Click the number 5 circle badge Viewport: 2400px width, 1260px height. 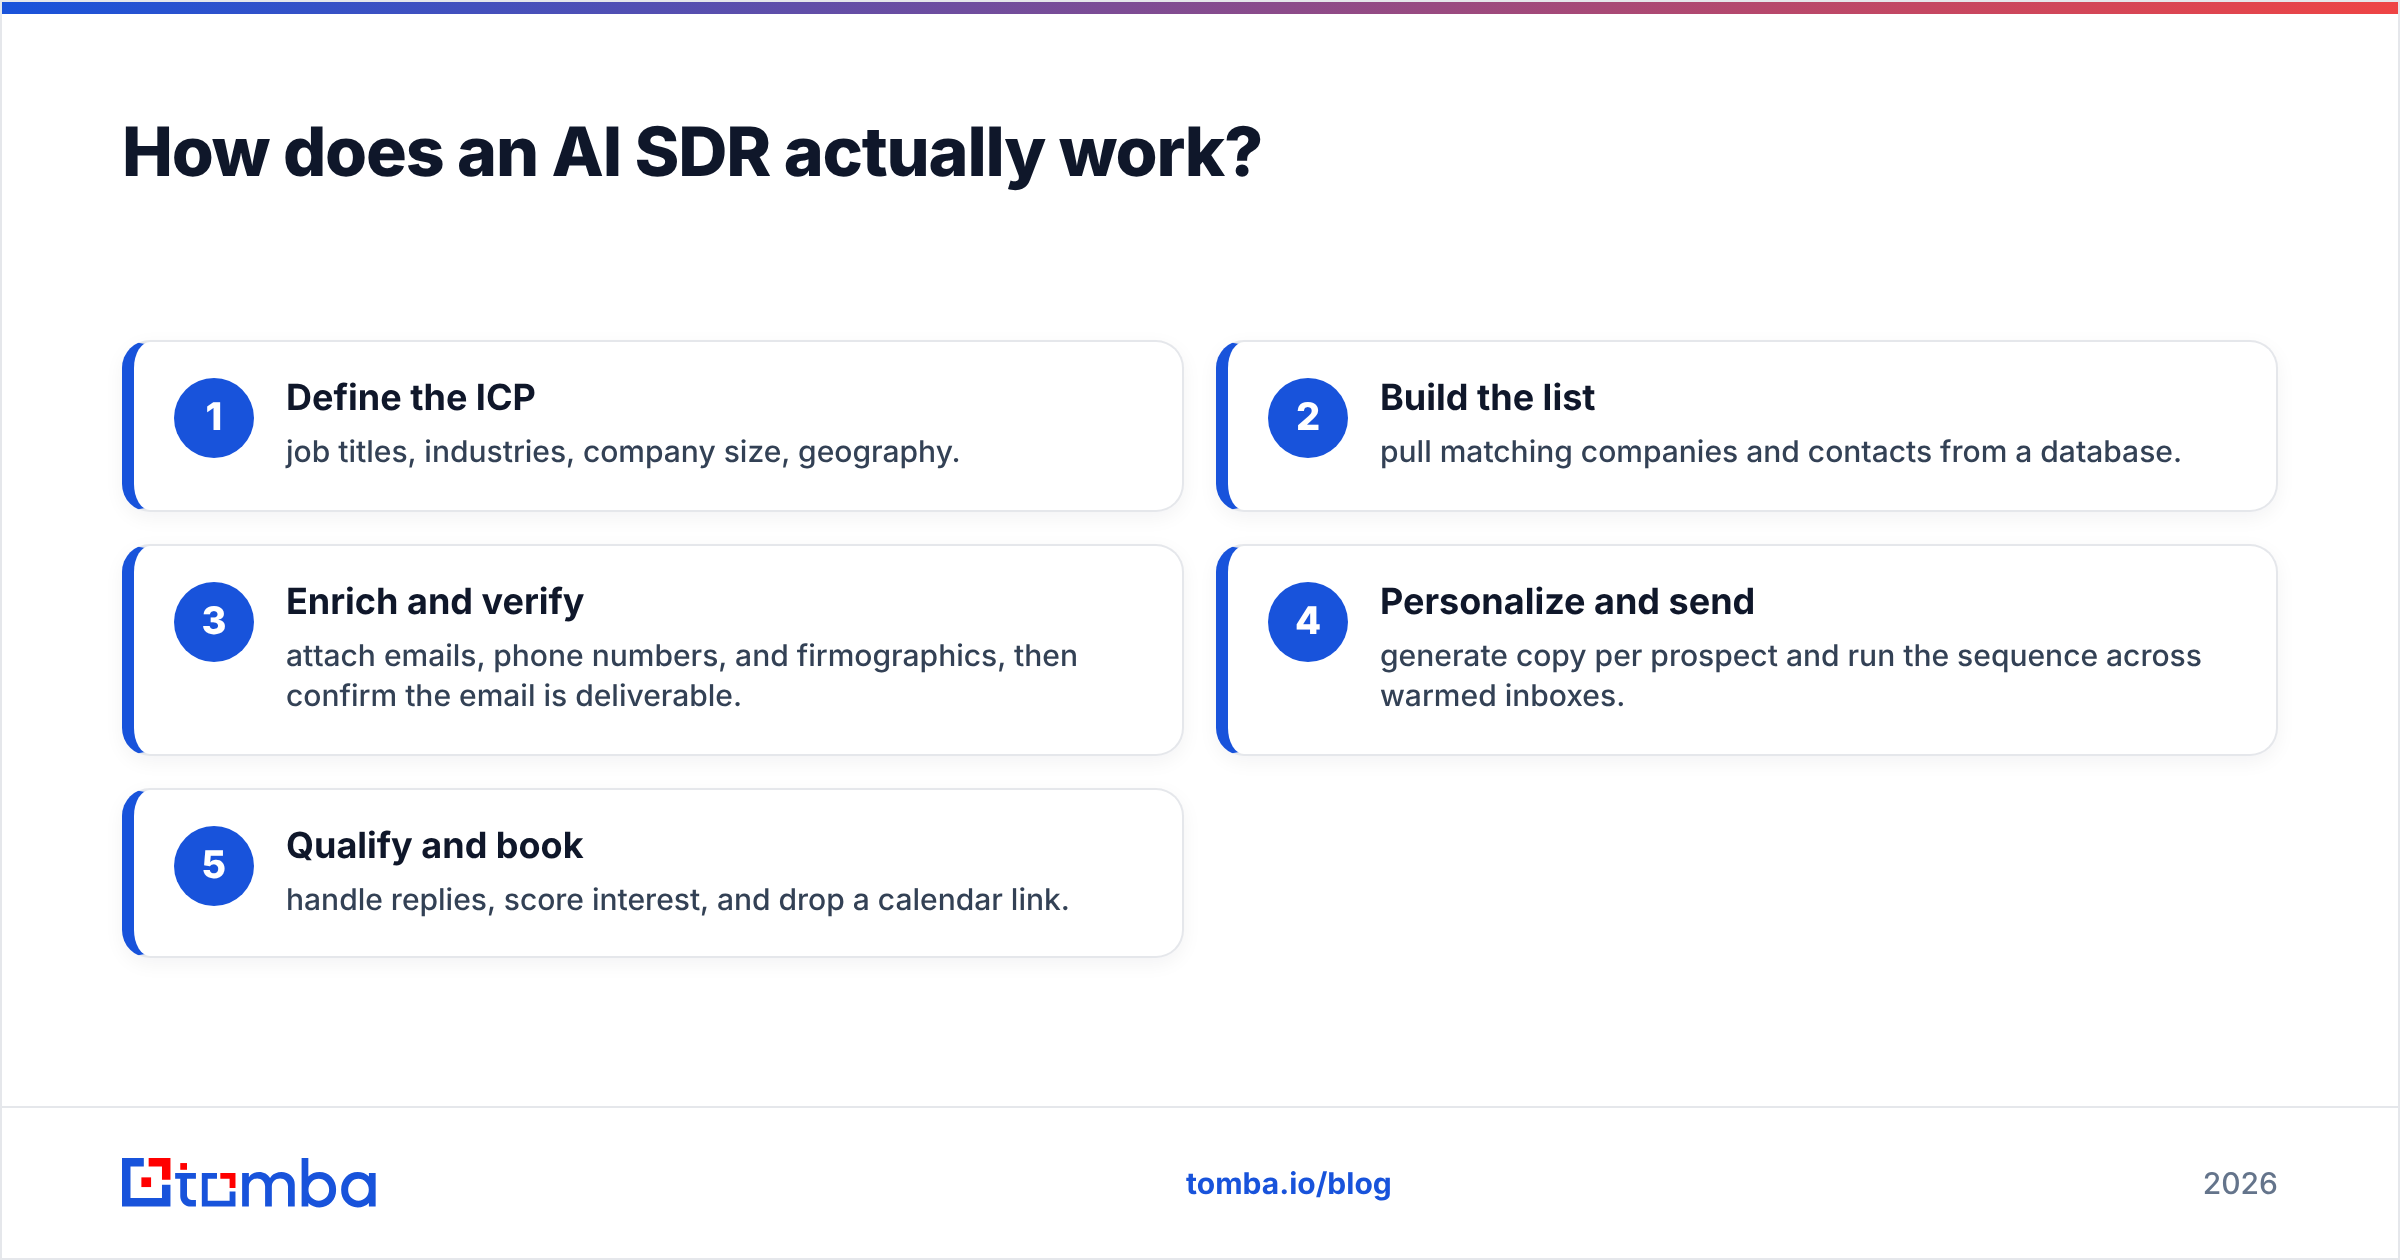(x=214, y=866)
